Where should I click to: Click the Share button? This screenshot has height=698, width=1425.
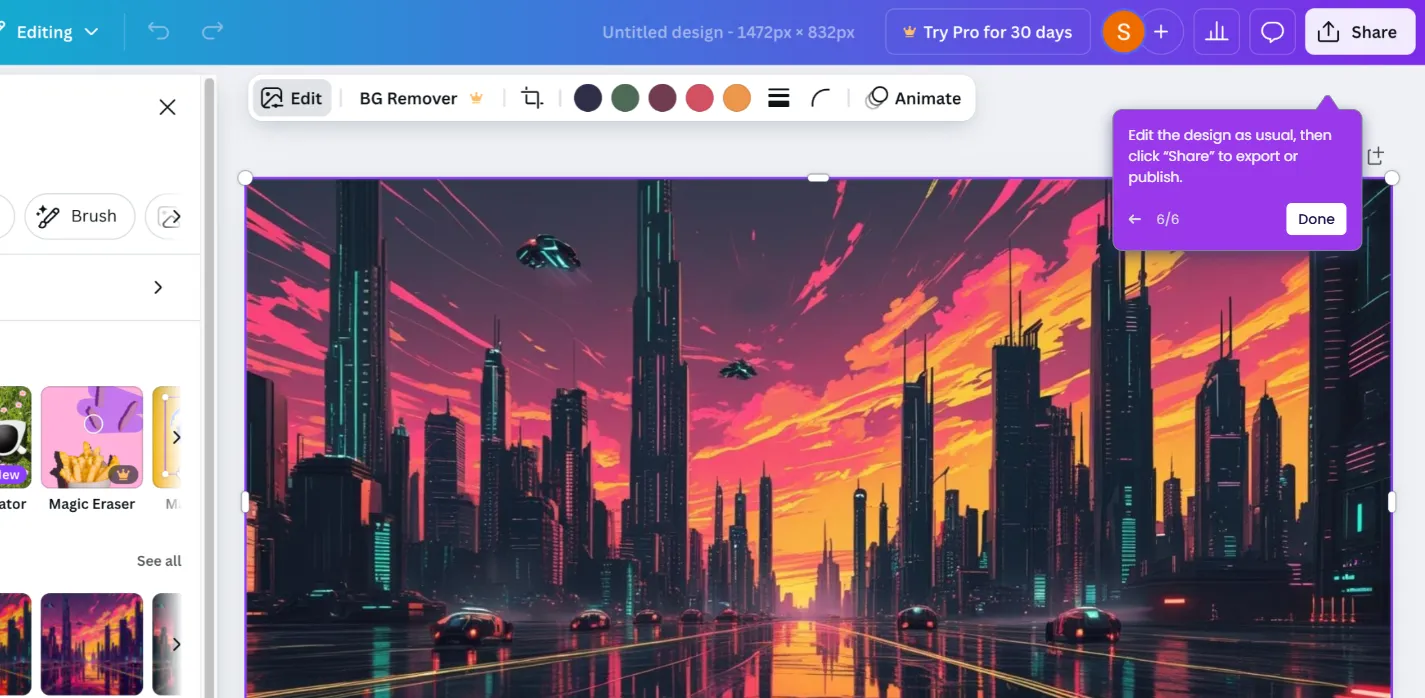tap(1359, 32)
